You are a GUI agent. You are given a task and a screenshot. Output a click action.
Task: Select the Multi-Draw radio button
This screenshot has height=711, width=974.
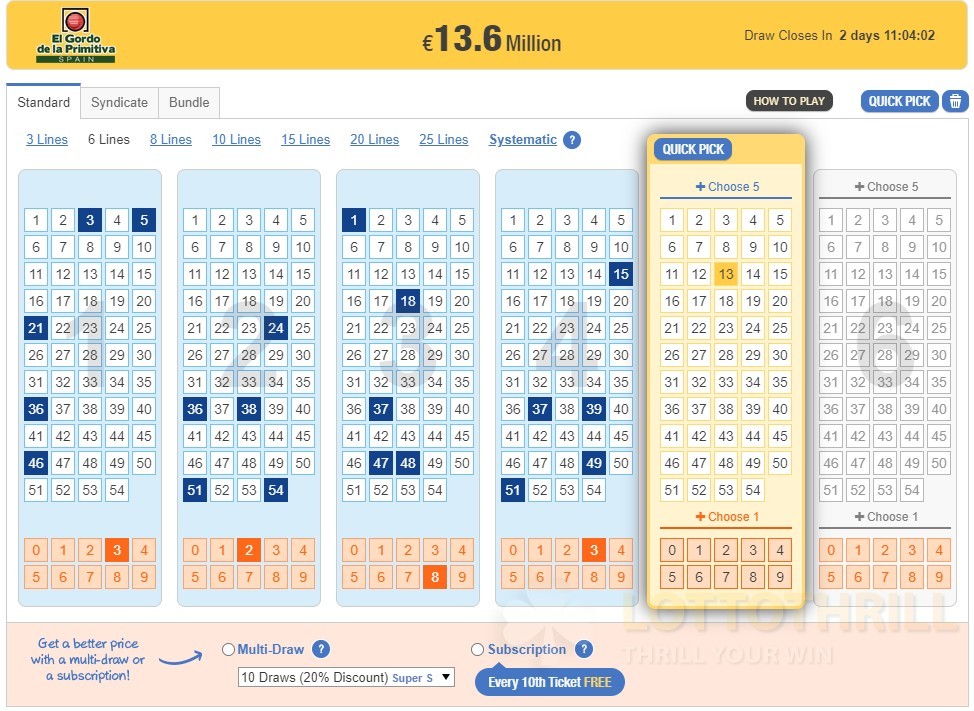tap(229, 650)
